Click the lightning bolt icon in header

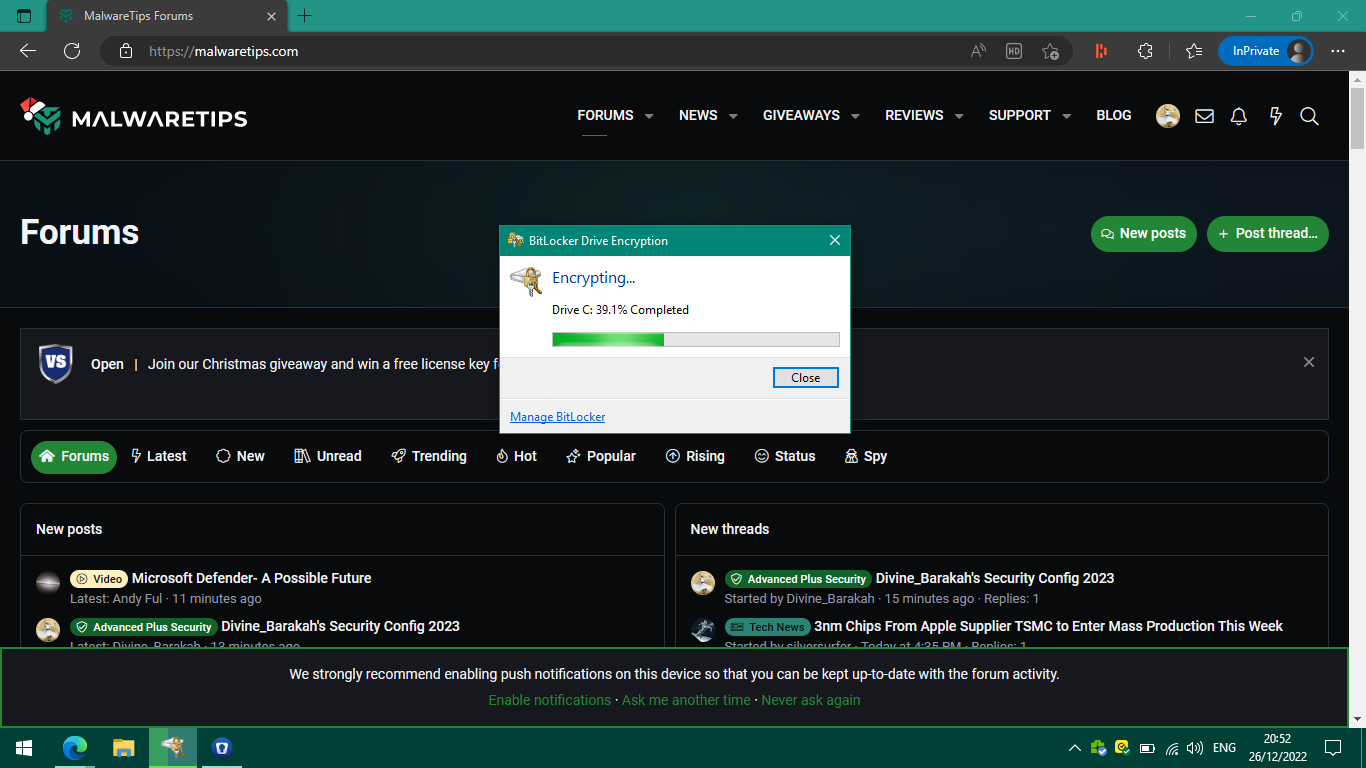tap(1275, 116)
